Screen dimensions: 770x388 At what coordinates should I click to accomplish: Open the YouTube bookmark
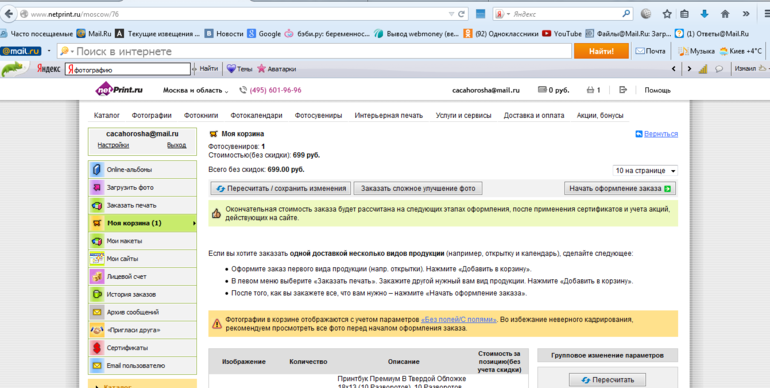pyautogui.click(x=562, y=33)
